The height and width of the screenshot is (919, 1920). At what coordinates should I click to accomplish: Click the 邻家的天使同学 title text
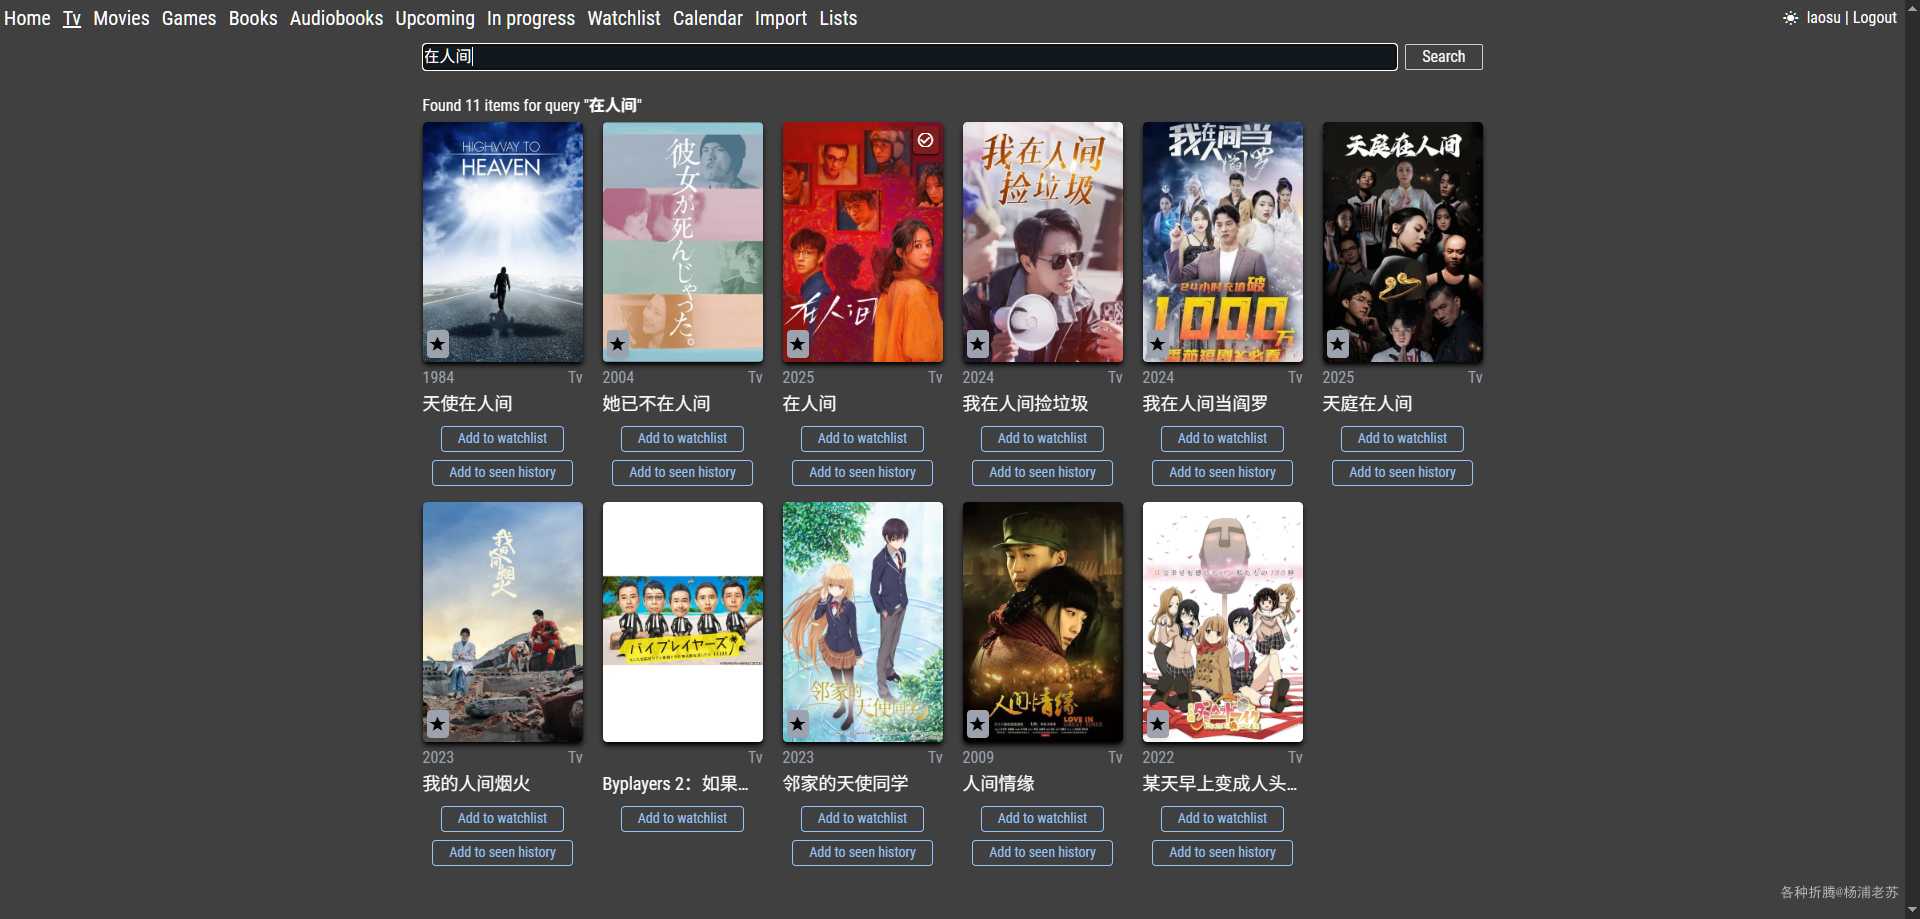click(x=845, y=784)
